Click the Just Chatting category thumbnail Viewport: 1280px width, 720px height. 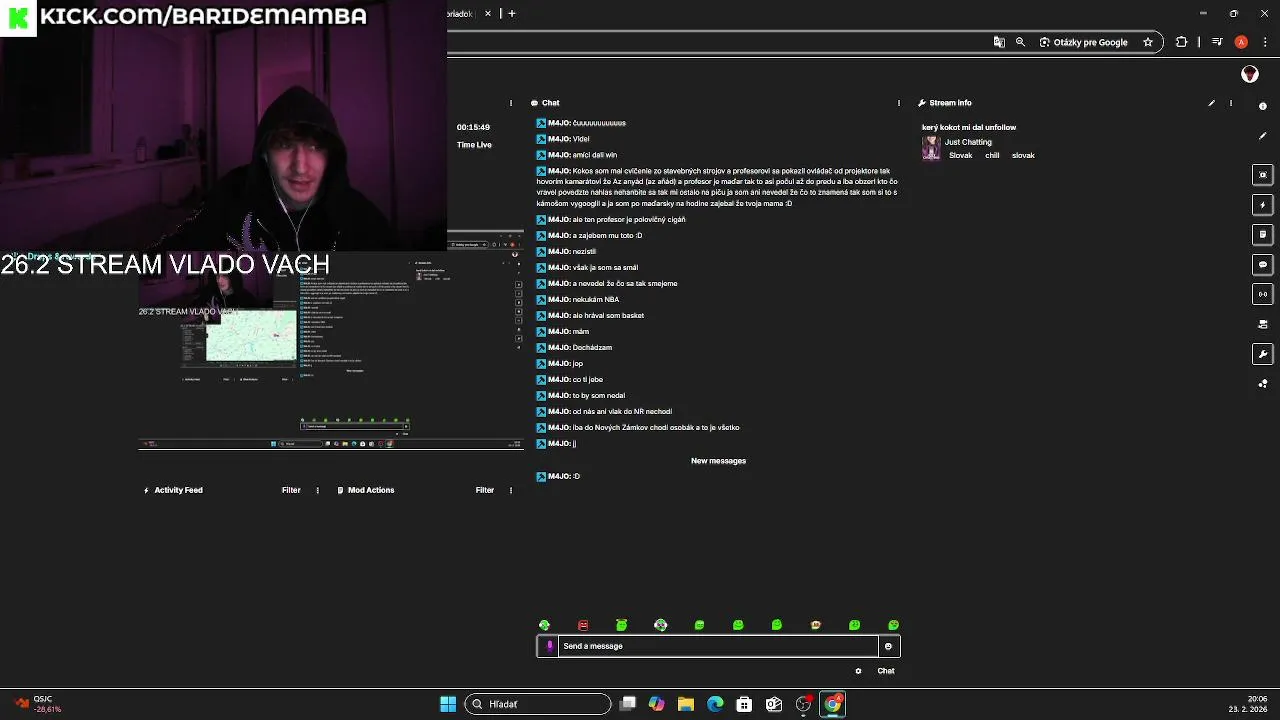(x=931, y=148)
